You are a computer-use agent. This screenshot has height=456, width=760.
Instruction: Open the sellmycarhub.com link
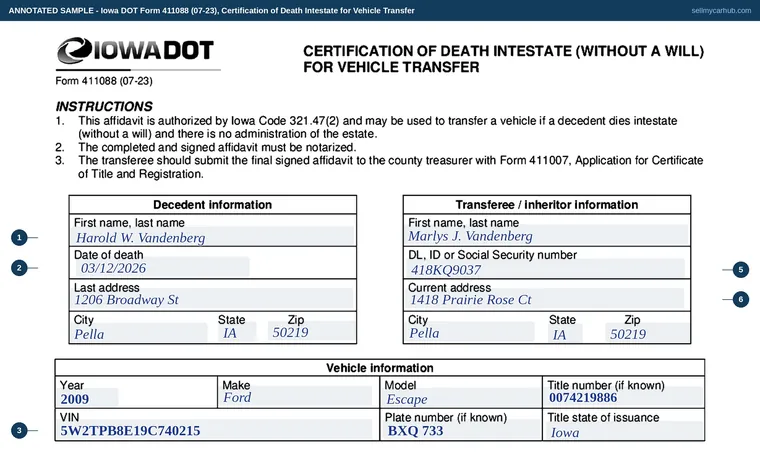point(721,10)
